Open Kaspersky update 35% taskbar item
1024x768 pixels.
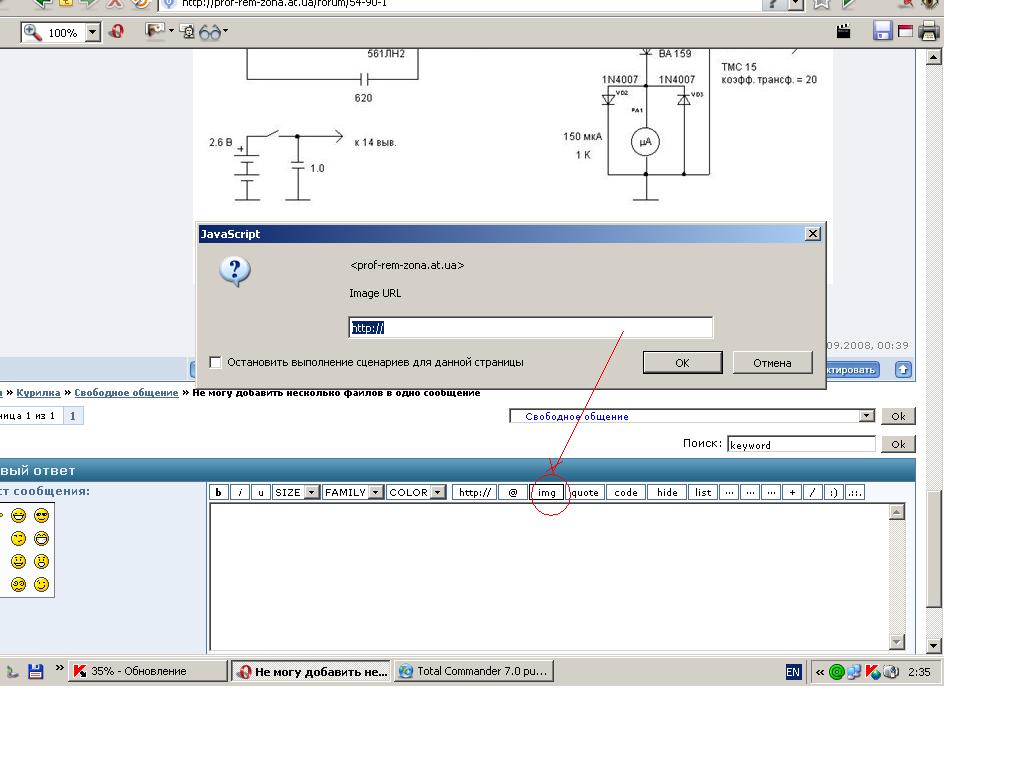pos(147,672)
